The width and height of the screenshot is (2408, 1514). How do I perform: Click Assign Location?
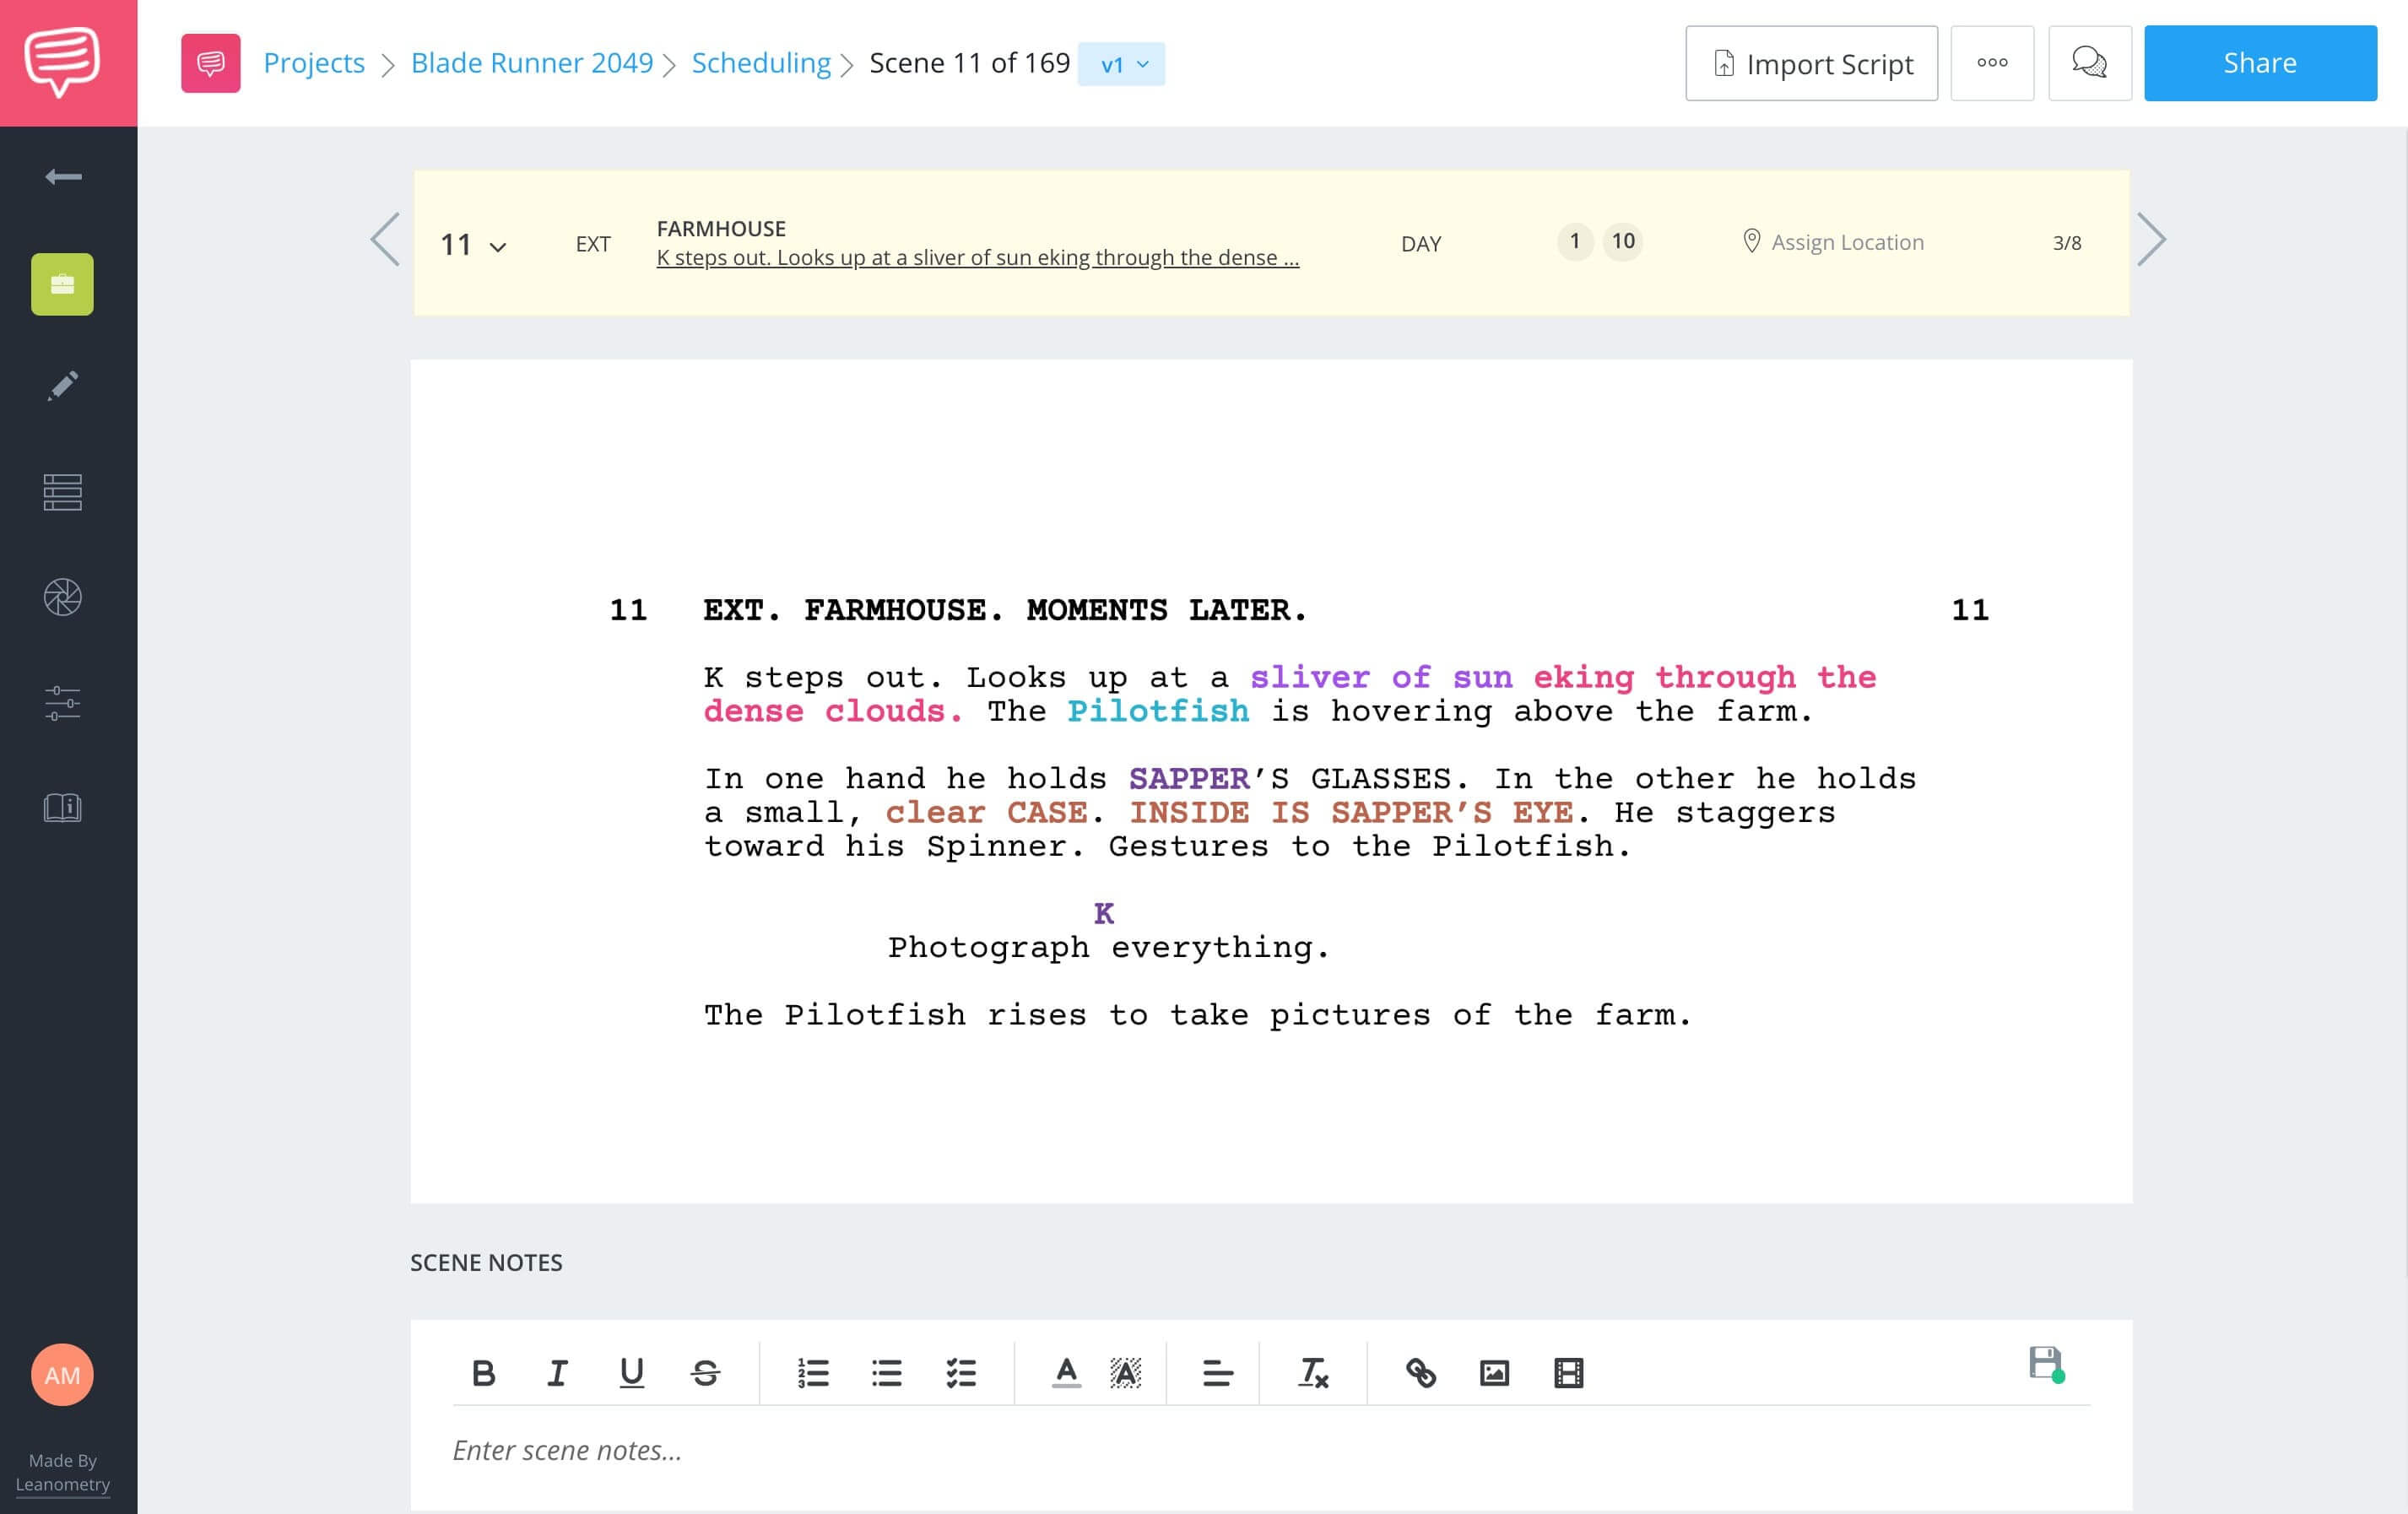coord(1833,242)
